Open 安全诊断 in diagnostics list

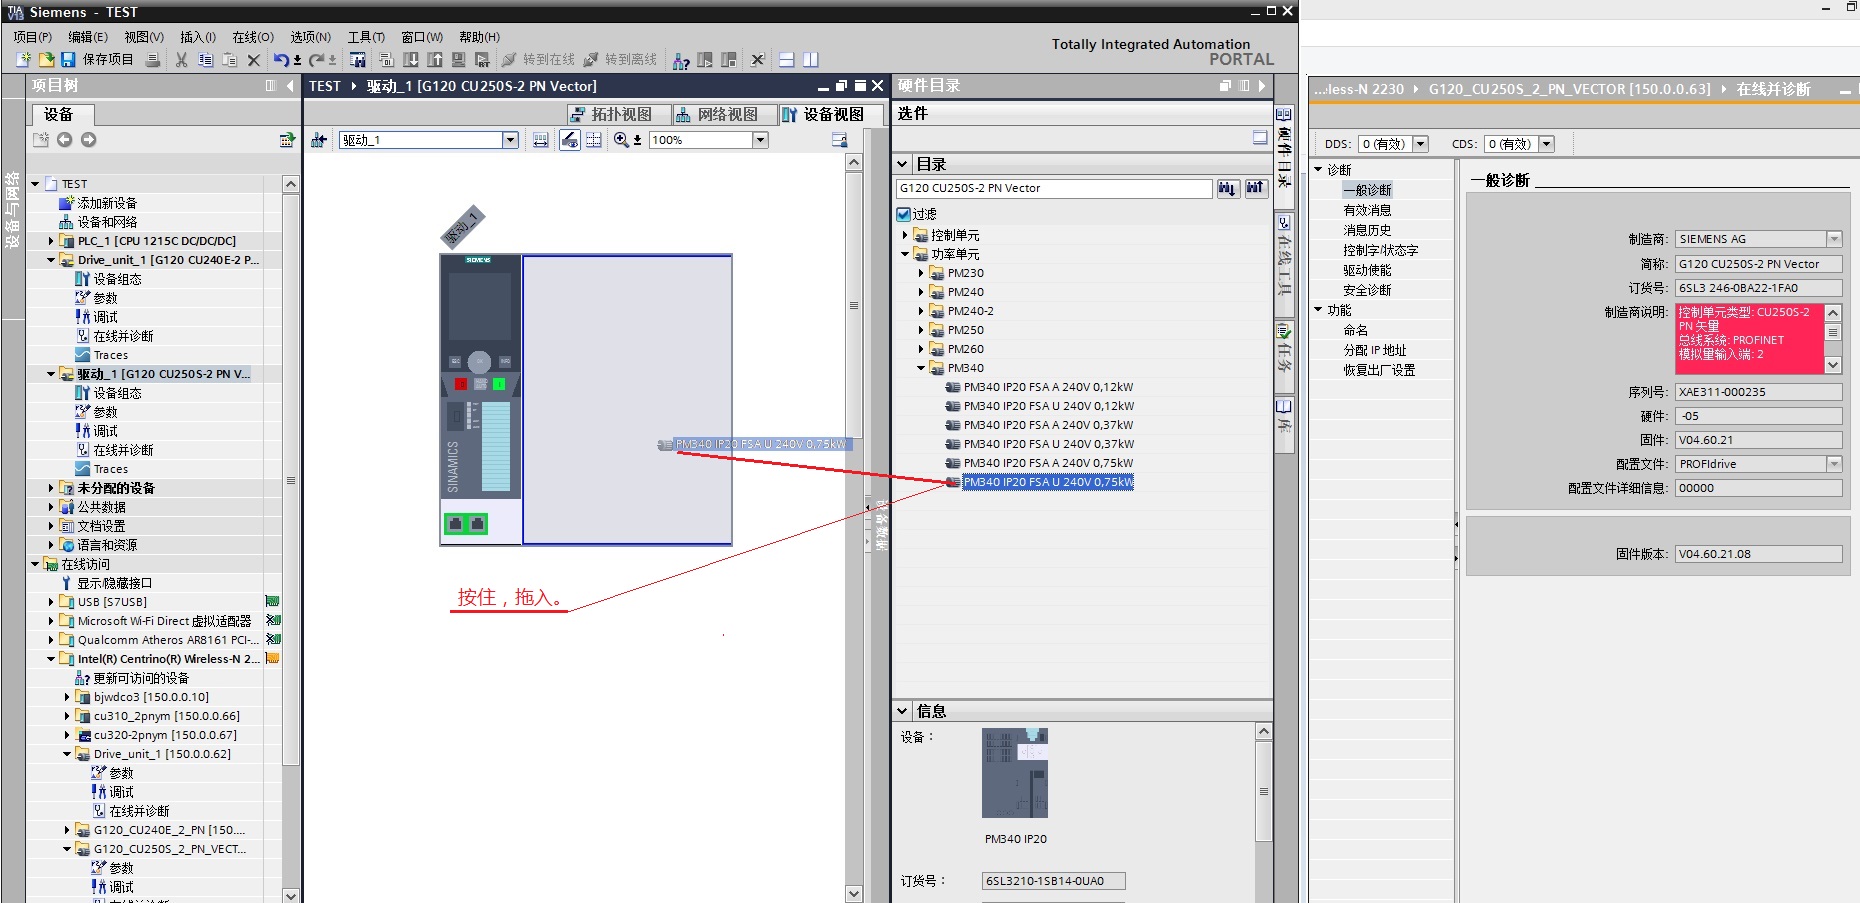coord(1367,290)
